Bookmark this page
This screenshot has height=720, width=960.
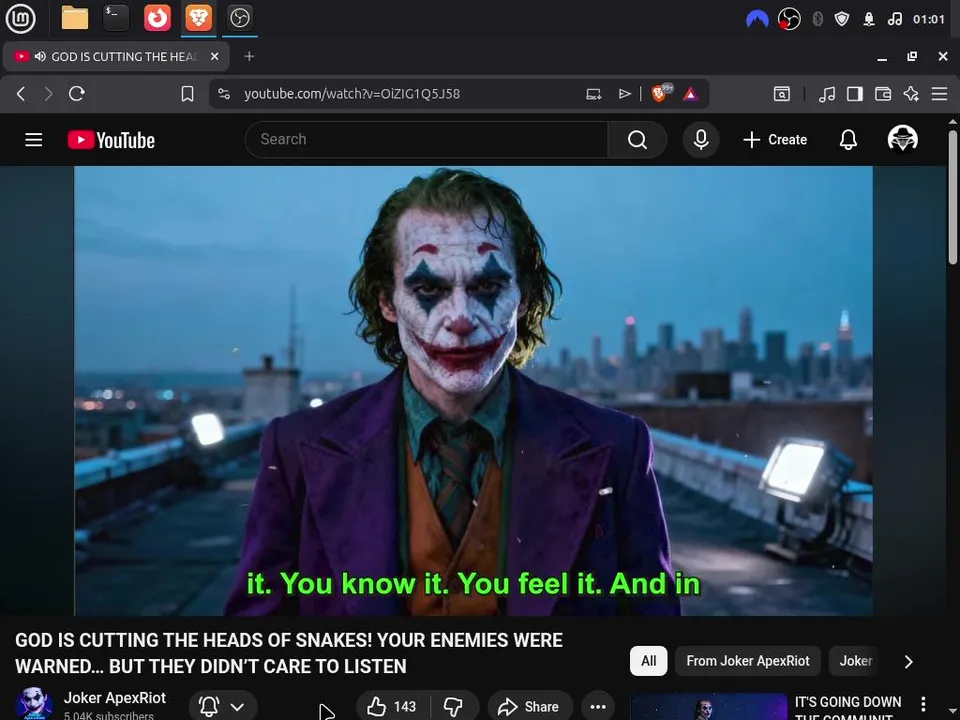click(x=187, y=94)
